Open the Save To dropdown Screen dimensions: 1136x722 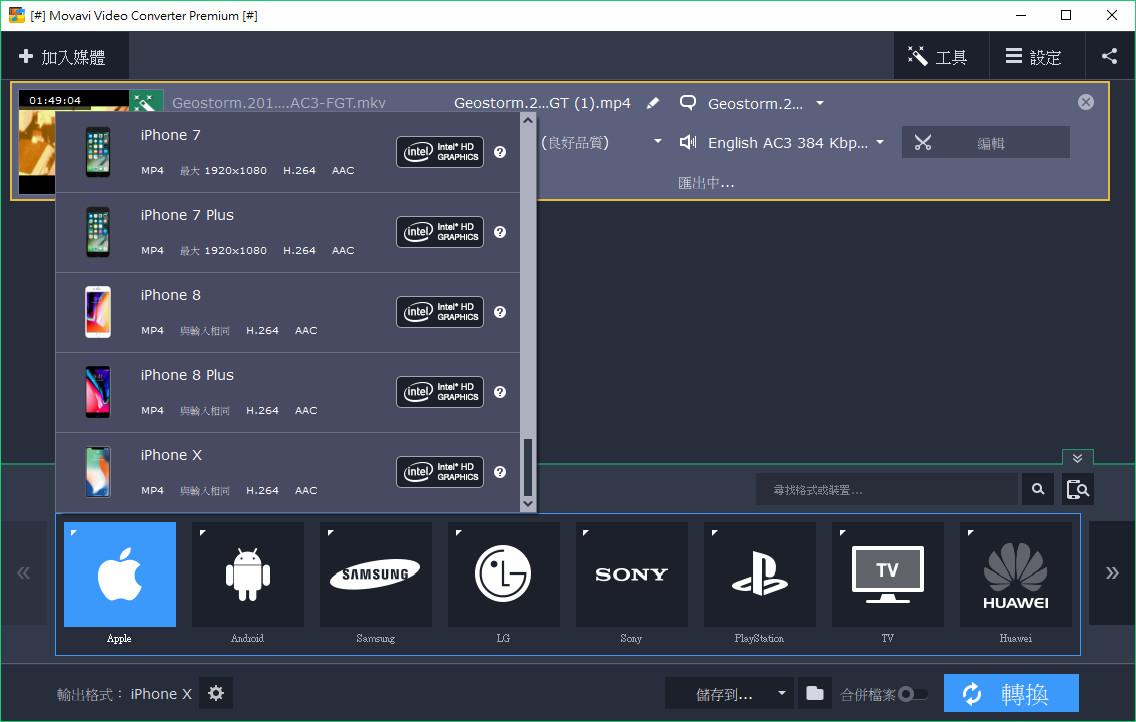729,694
